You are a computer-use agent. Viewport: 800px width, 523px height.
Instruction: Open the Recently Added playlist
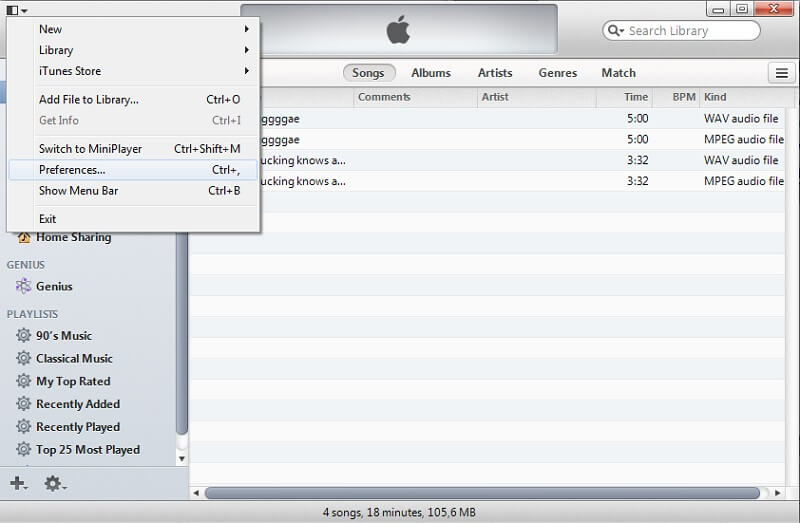(x=78, y=404)
